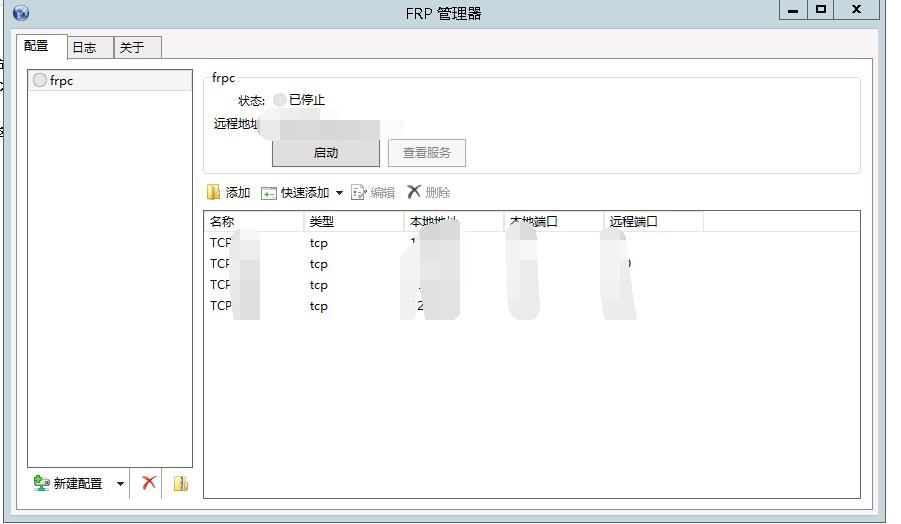This screenshot has width=901, height=524.
Task: Select the frpc configuration in left list
Action: pos(62,81)
